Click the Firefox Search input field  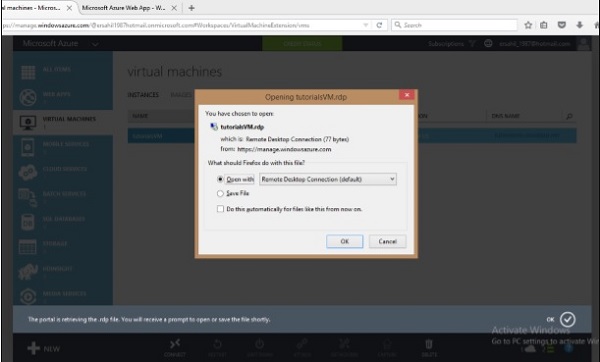pyautogui.click(x=454, y=25)
